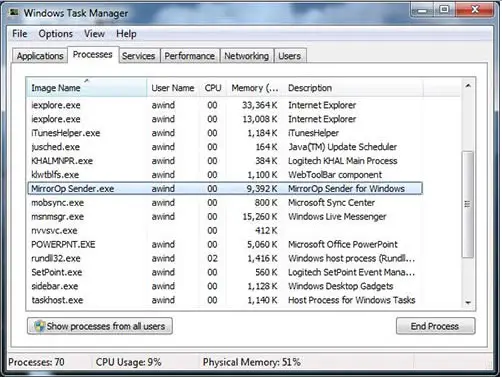This screenshot has width=502, height=377.
Task: Click the scrollbar up arrow
Action: pyautogui.click(x=468, y=86)
